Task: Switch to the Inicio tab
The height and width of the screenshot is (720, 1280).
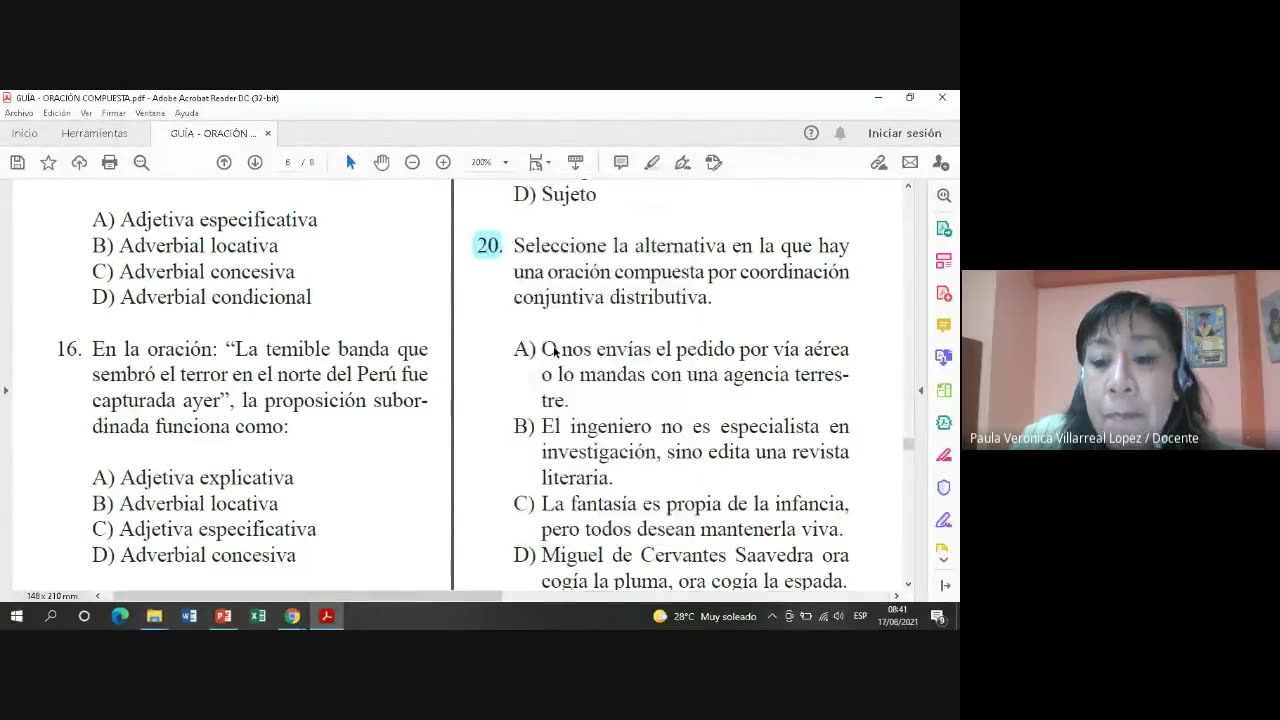Action: [25, 133]
